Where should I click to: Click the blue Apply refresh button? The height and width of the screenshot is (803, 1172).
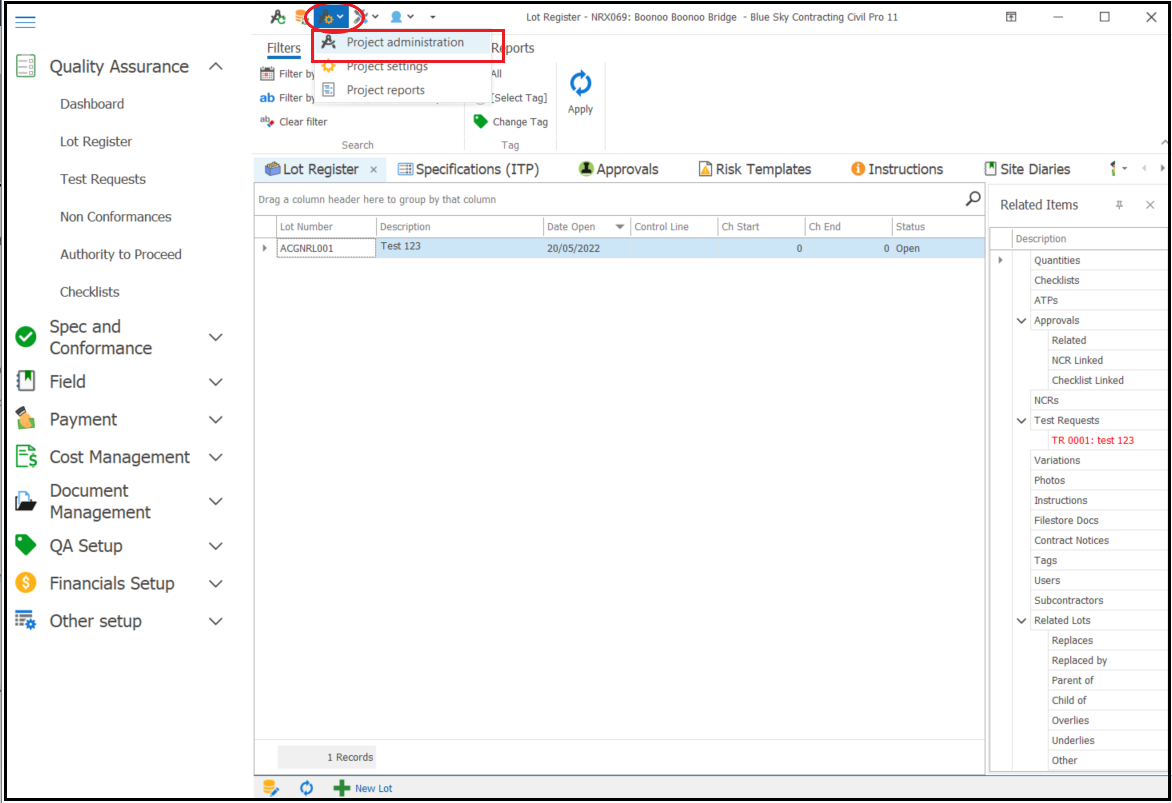click(x=580, y=92)
